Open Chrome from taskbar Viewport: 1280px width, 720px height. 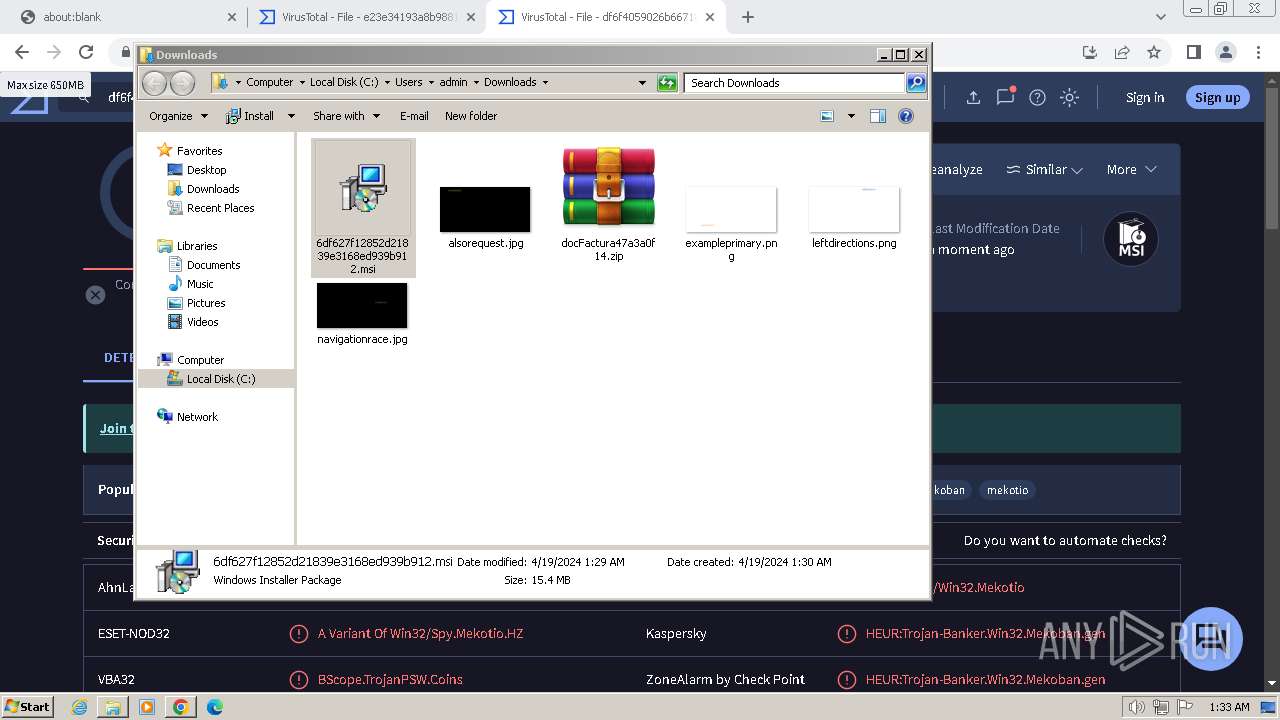coord(181,706)
